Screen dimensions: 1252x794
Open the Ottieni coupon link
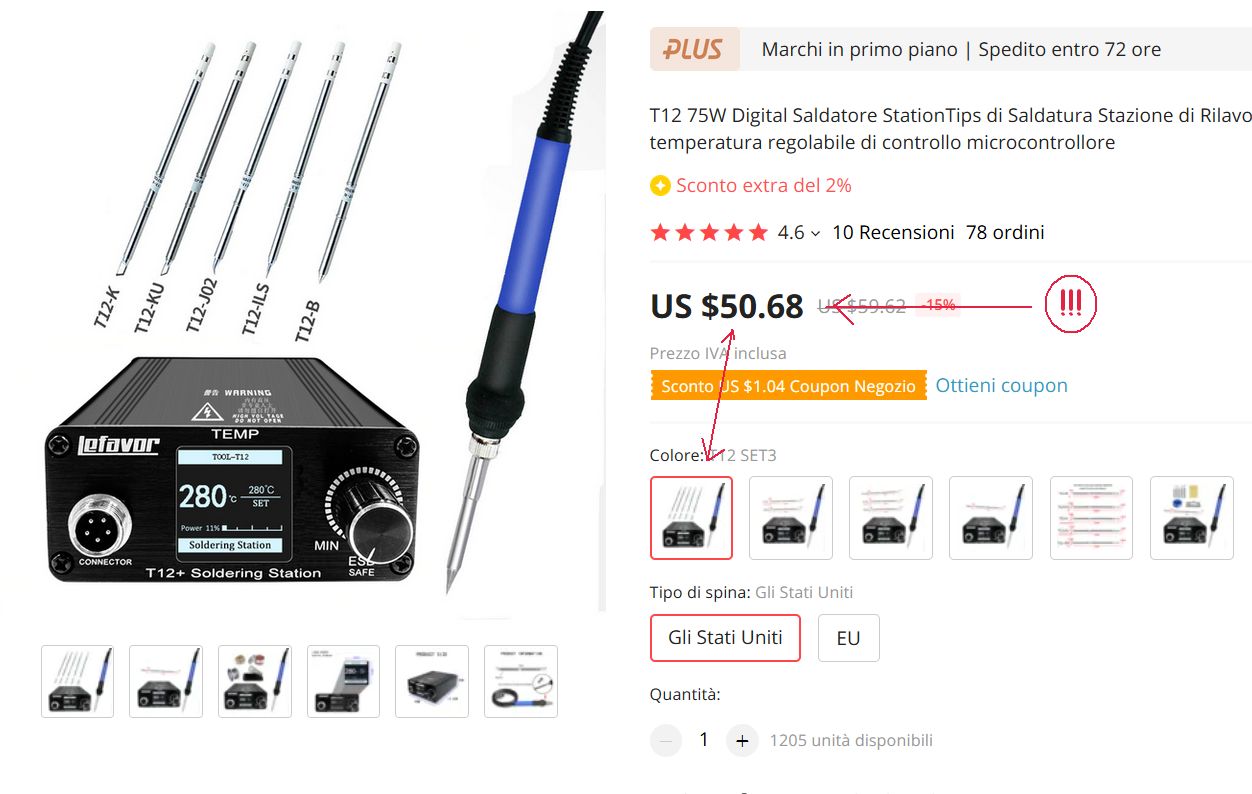tap(1001, 386)
